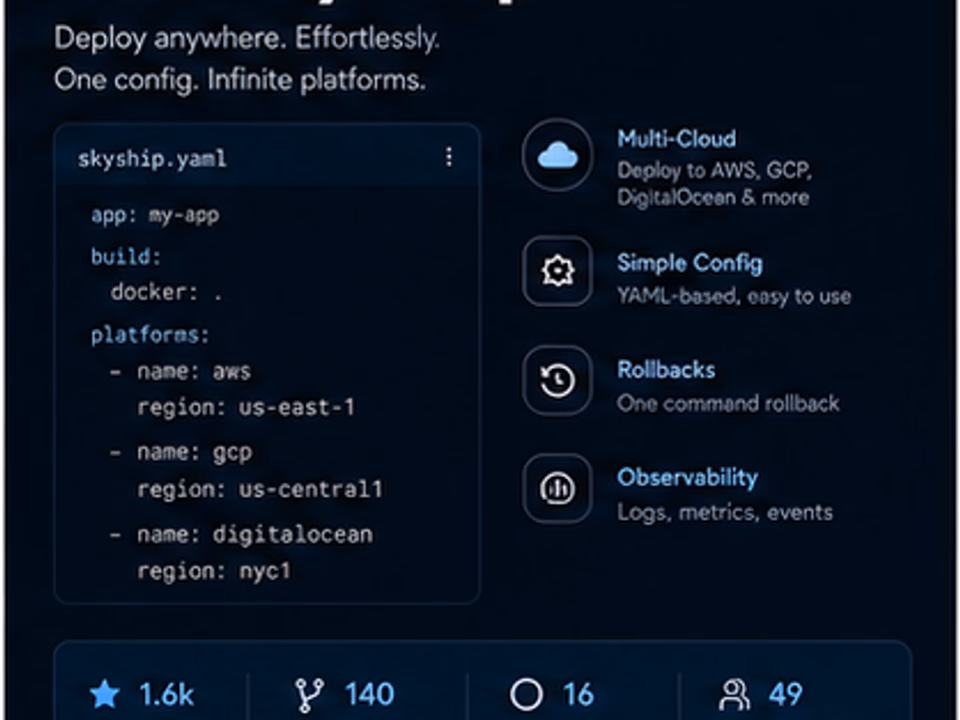Click the "app: my-app" line

pyautogui.click(x=155, y=216)
